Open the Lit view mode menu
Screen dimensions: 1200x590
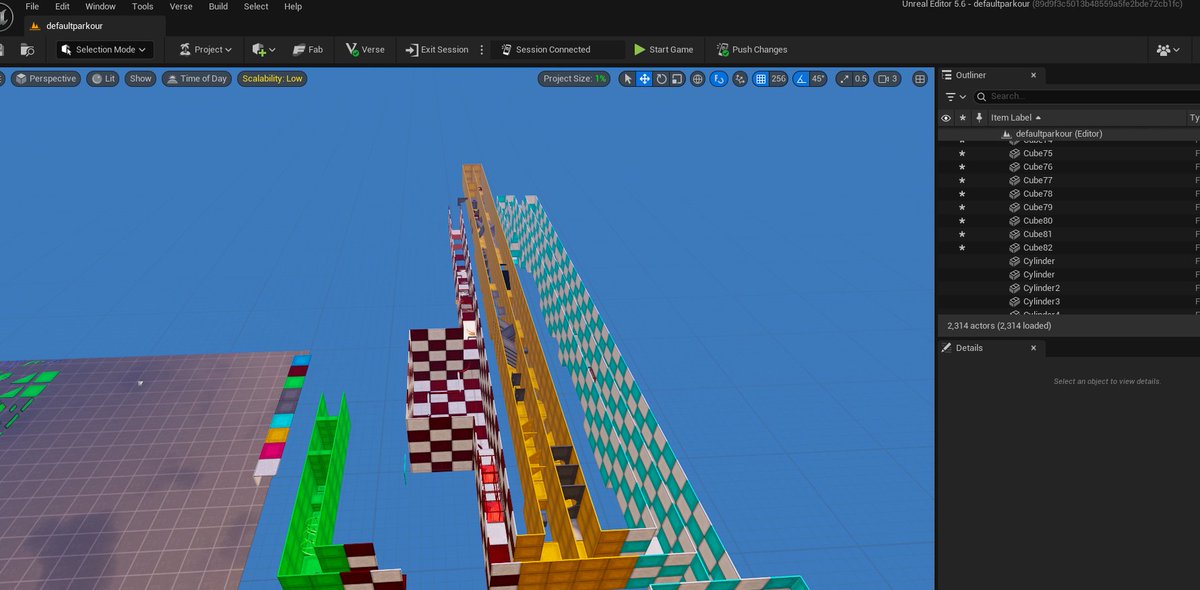click(102, 78)
